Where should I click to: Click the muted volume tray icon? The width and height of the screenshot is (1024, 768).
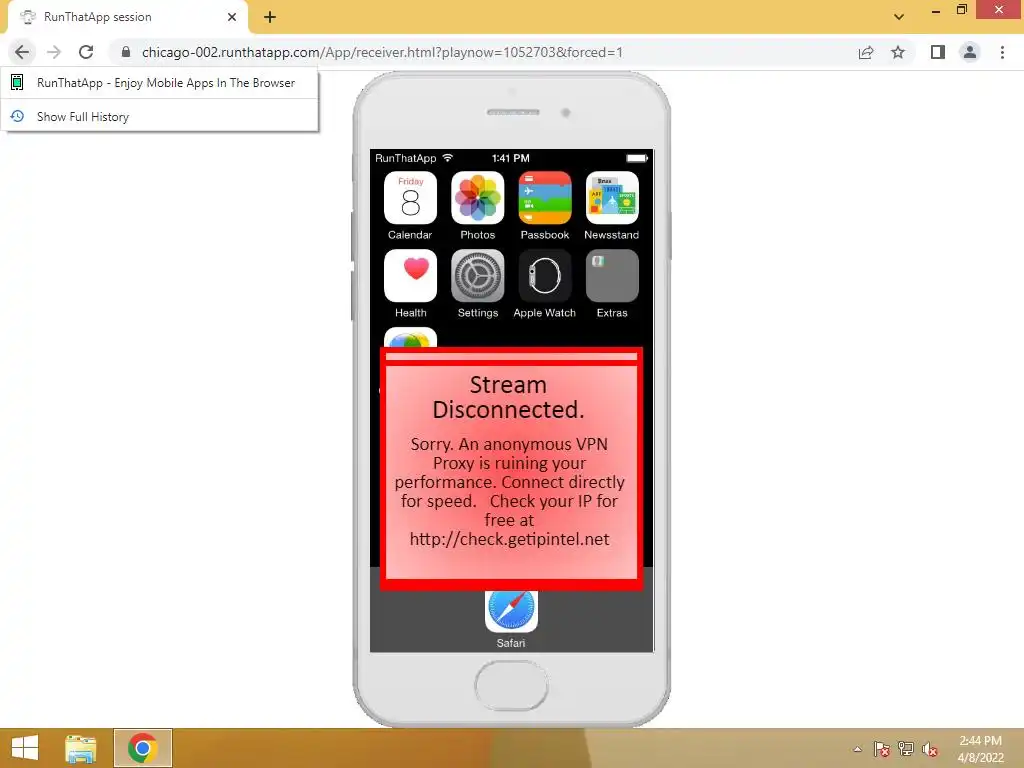point(930,749)
